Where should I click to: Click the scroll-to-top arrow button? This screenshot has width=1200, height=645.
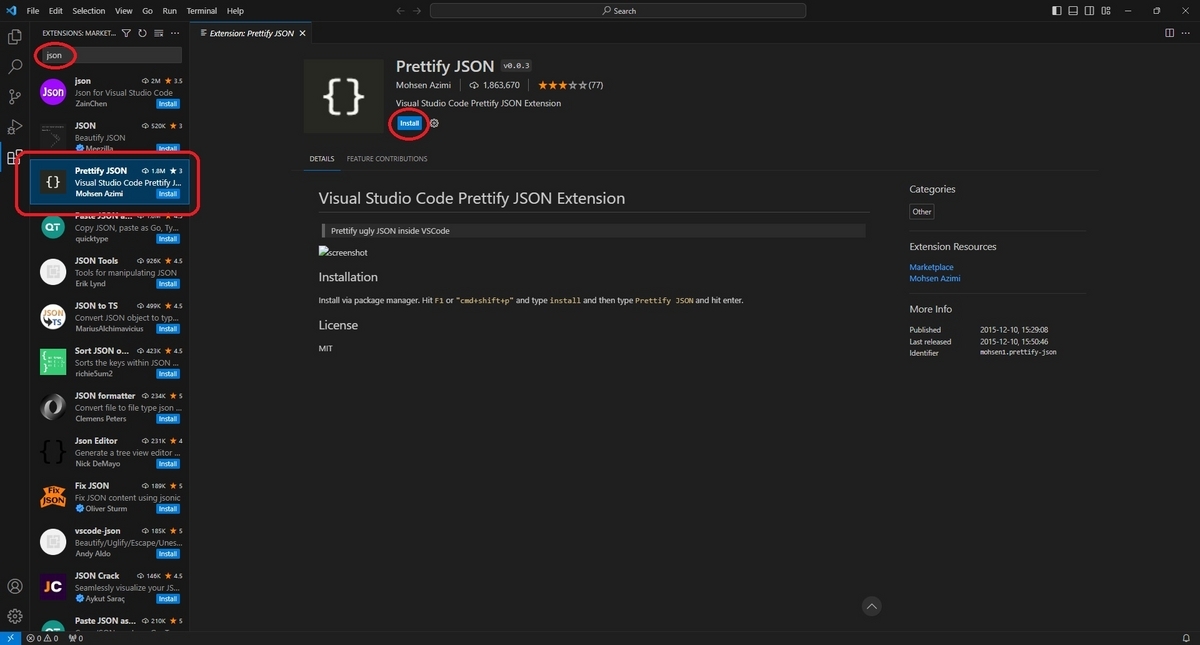871,606
